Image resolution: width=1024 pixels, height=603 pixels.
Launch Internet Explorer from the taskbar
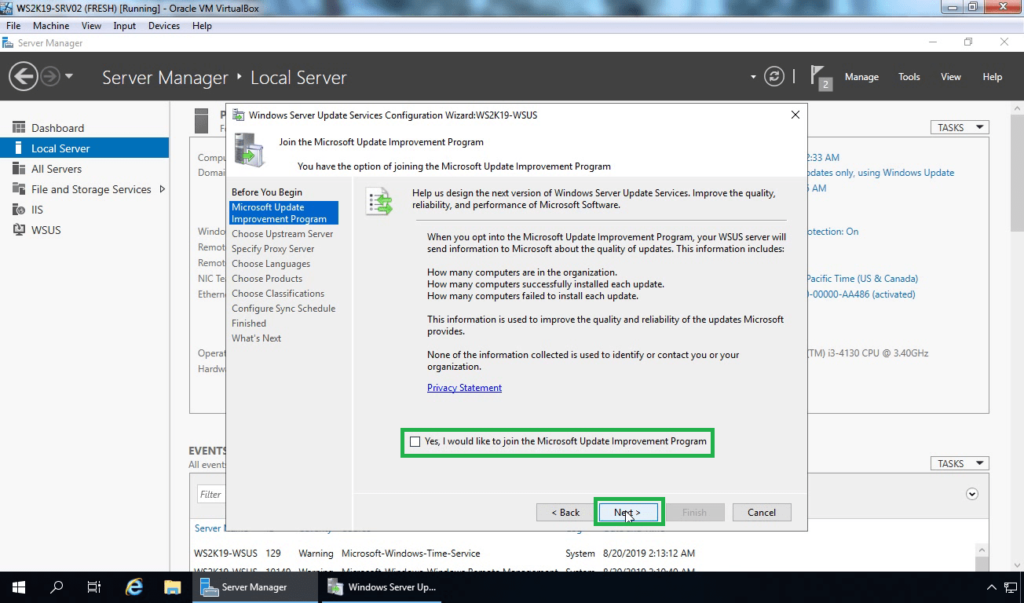(x=134, y=587)
